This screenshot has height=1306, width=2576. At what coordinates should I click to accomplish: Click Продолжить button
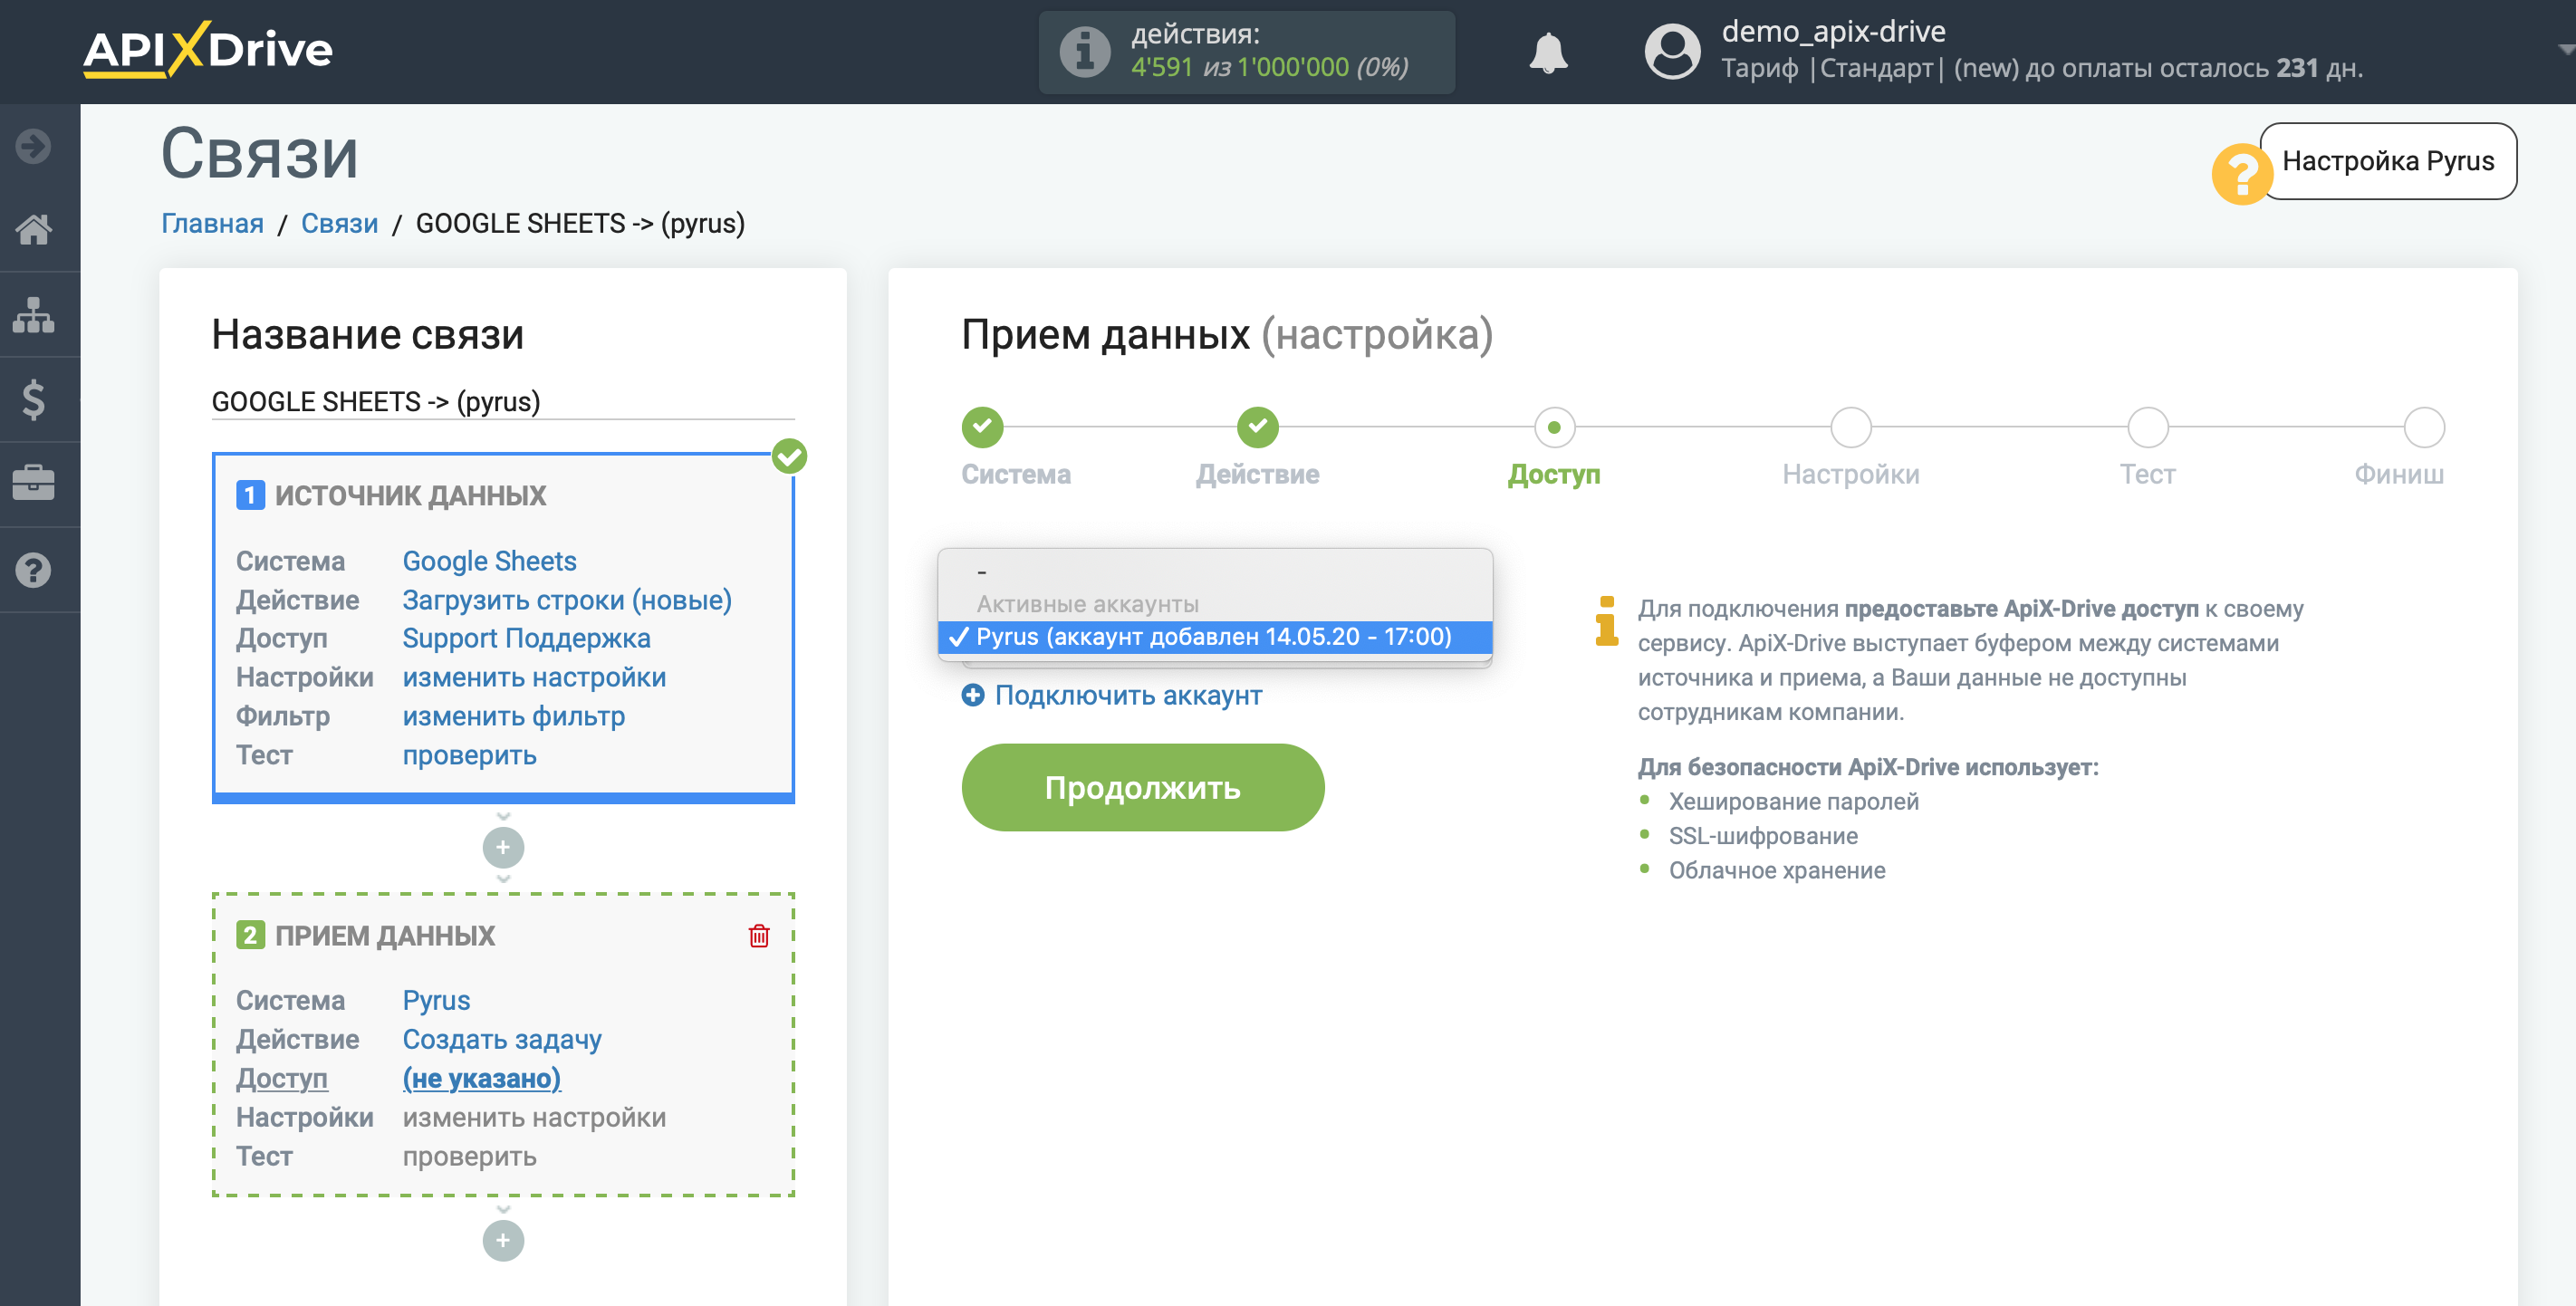(1142, 788)
